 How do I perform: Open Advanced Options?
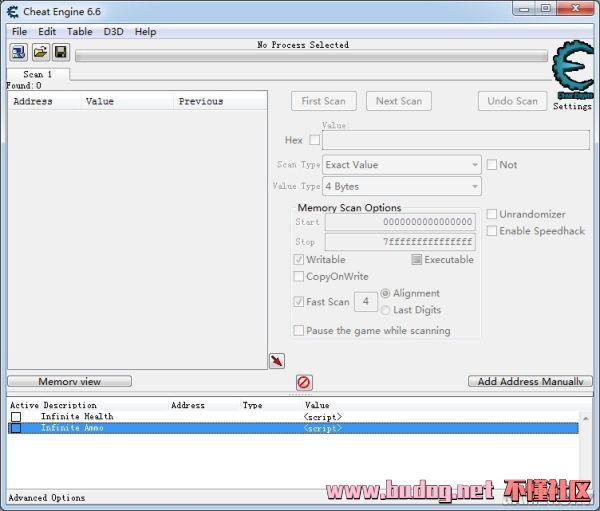click(47, 498)
